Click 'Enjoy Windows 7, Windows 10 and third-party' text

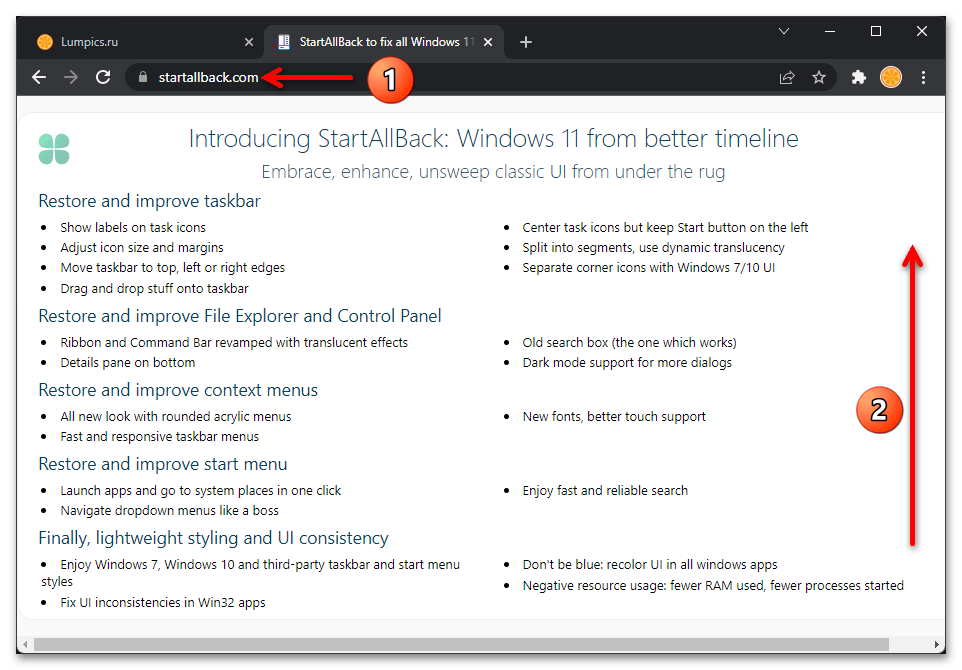pos(250,573)
